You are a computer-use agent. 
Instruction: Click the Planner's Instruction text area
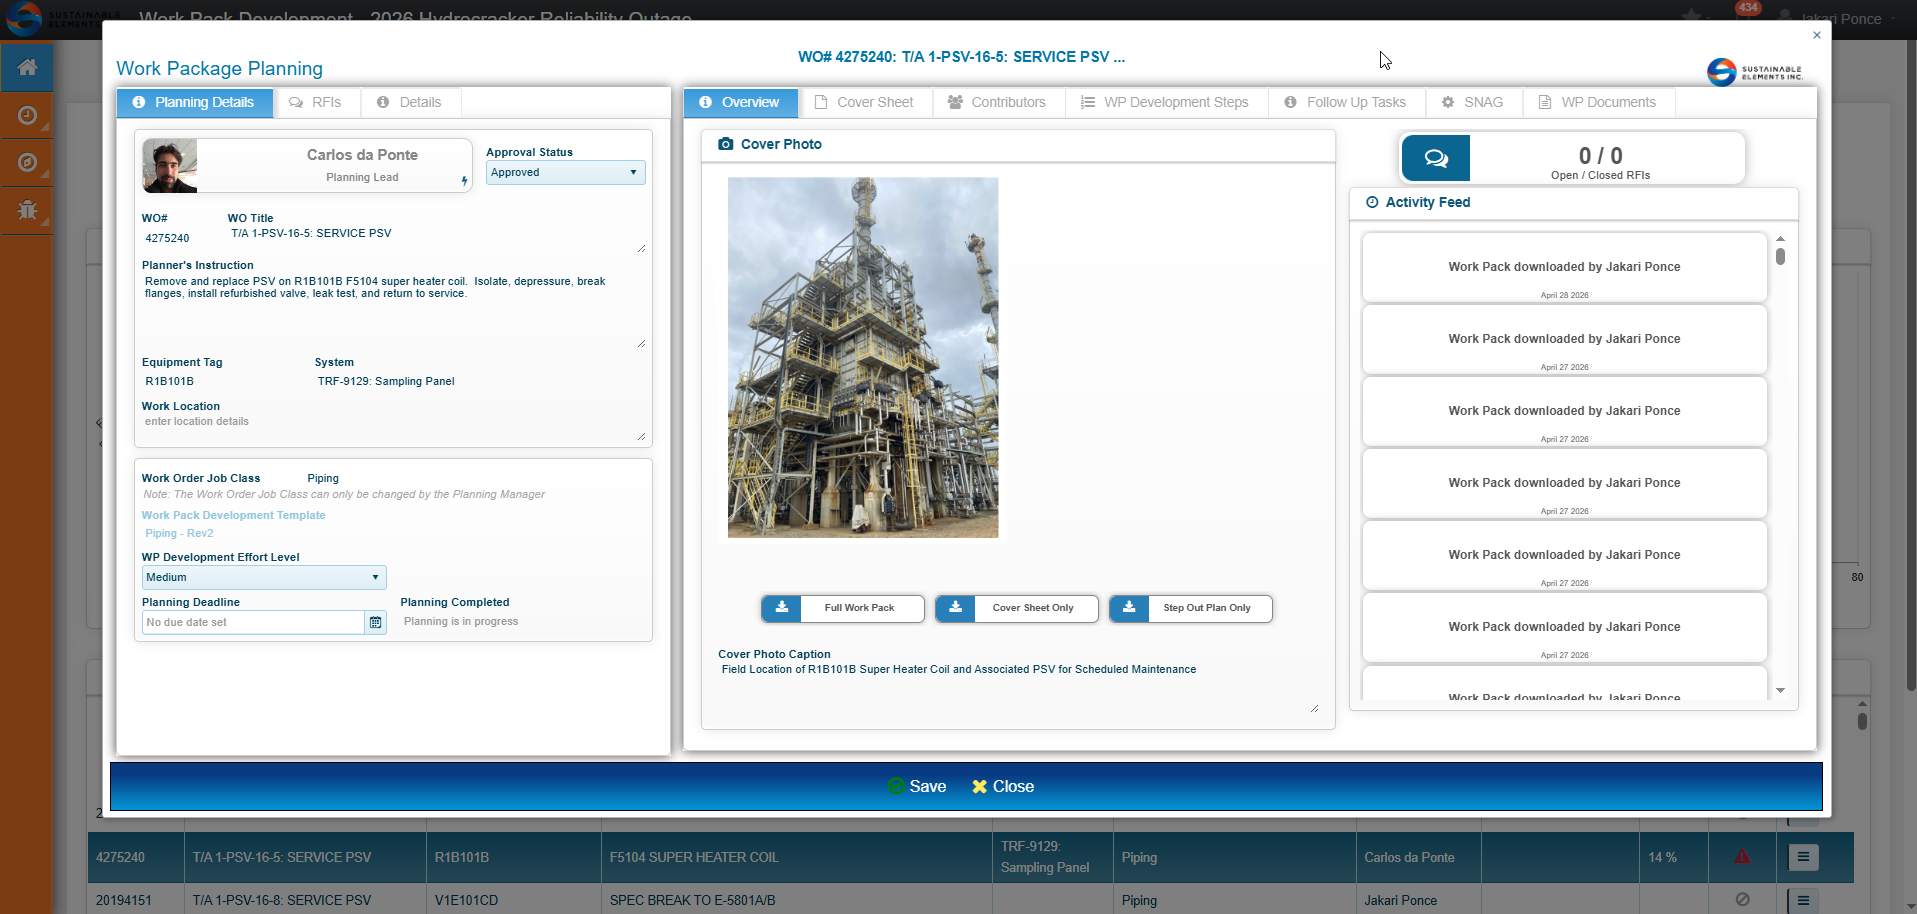[x=394, y=311]
